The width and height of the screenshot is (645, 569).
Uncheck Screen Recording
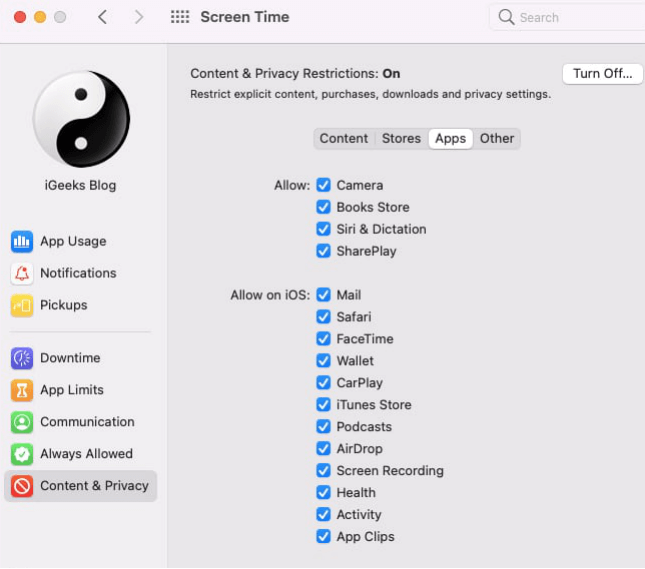click(323, 471)
